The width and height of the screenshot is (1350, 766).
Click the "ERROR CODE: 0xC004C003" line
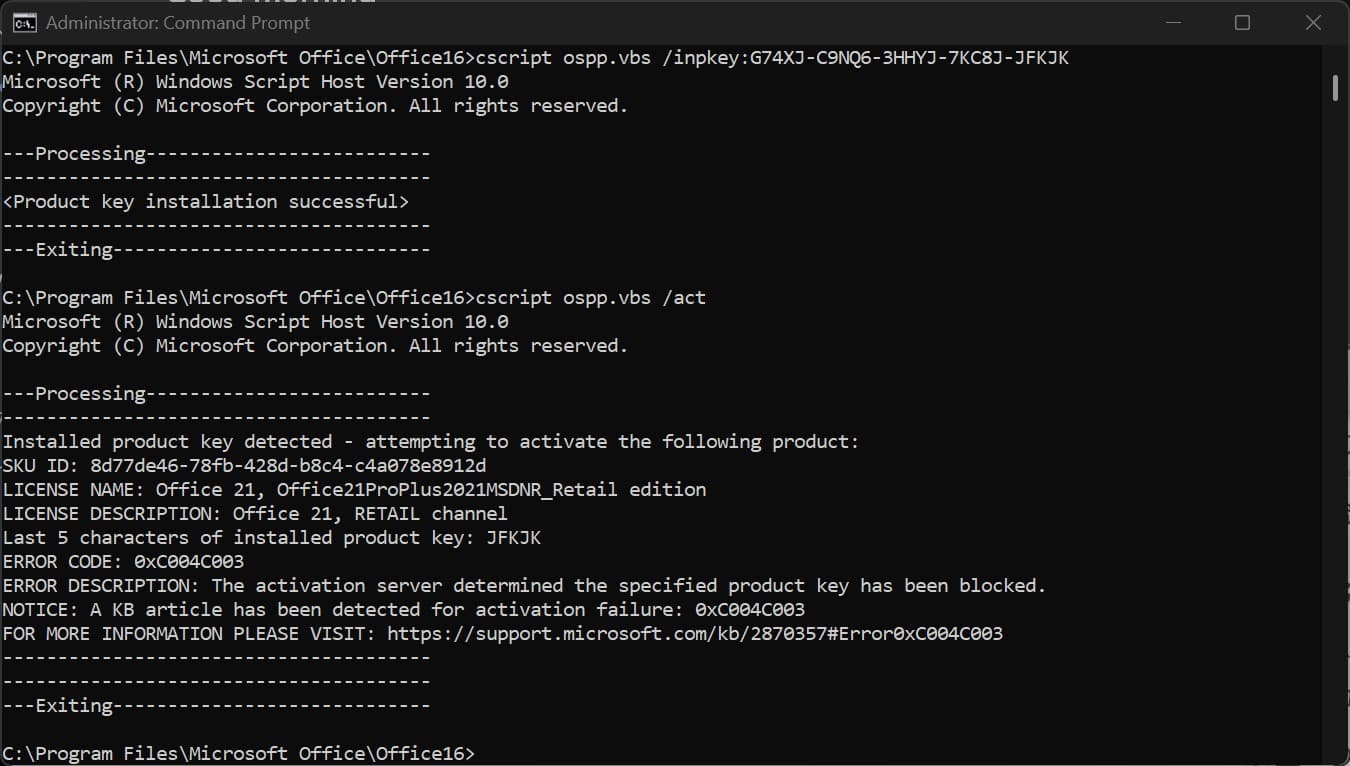click(123, 561)
